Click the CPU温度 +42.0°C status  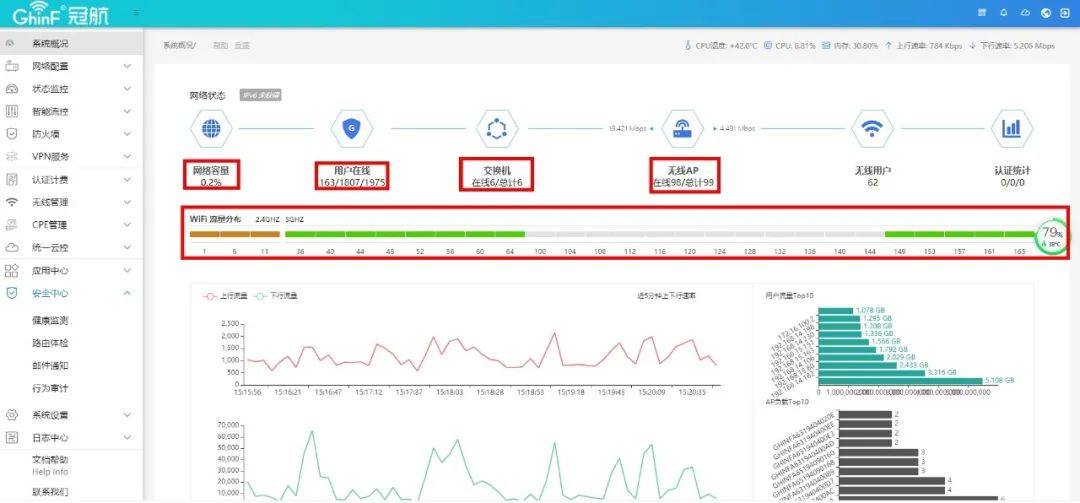click(x=720, y=45)
